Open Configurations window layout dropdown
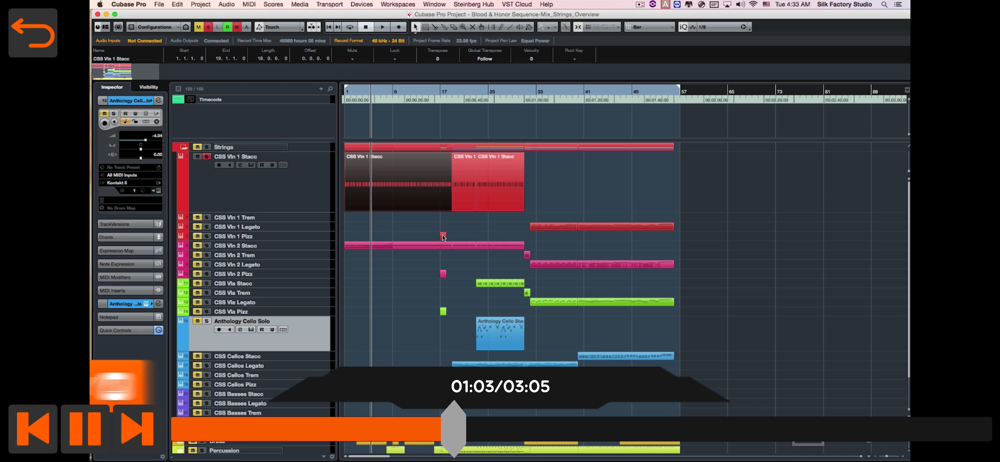This screenshot has width=1000, height=462. click(x=159, y=27)
